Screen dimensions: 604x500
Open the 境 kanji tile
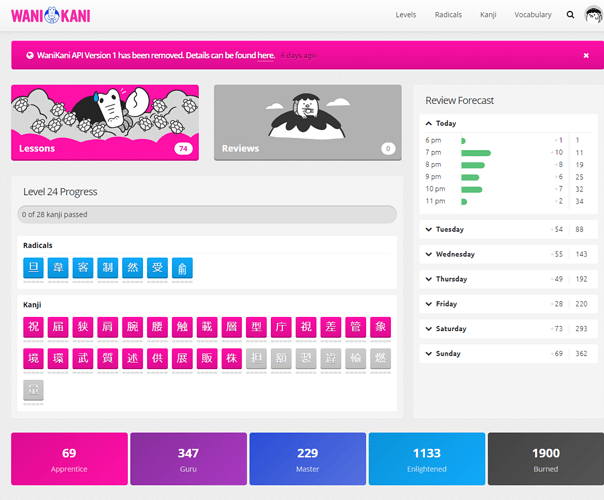coord(34,359)
